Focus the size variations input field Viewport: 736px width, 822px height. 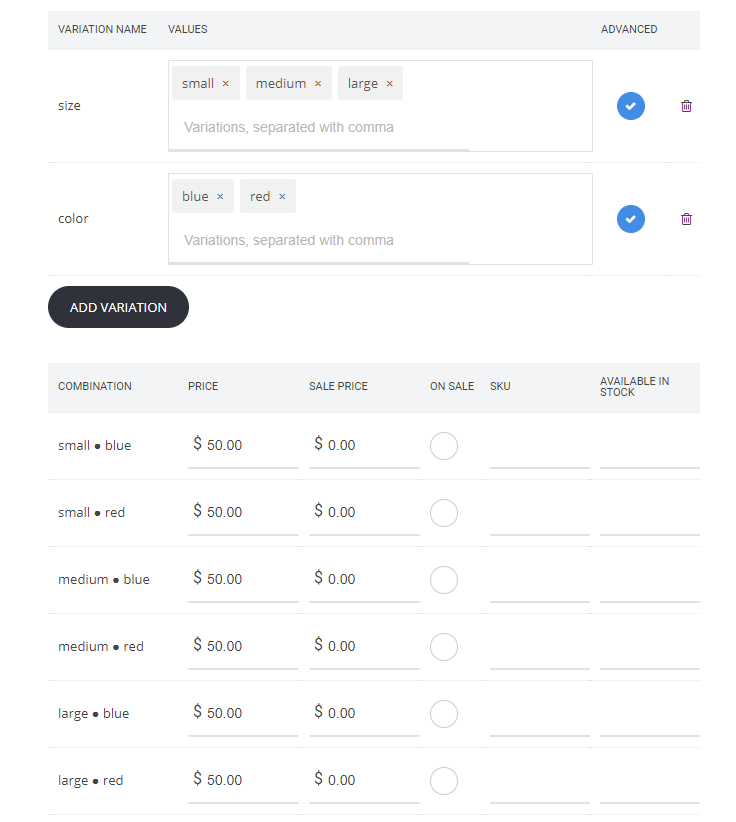point(320,128)
